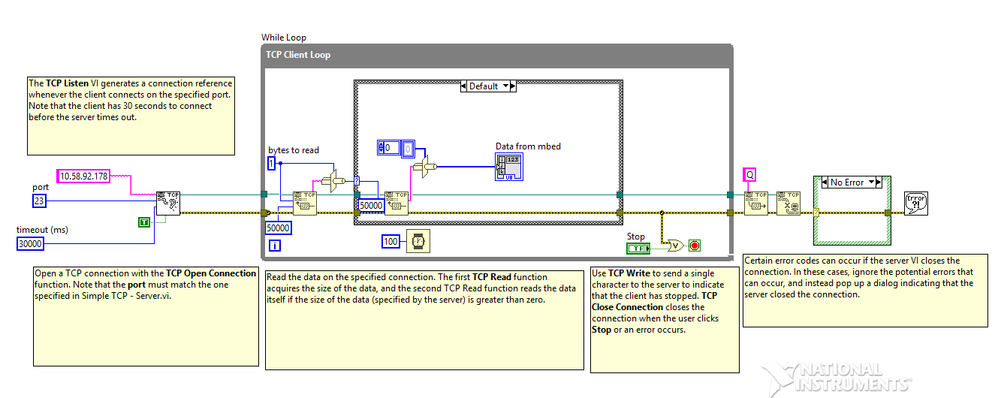The width and height of the screenshot is (998, 398).
Task: Select the TCP Close Connection node
Action: [788, 203]
